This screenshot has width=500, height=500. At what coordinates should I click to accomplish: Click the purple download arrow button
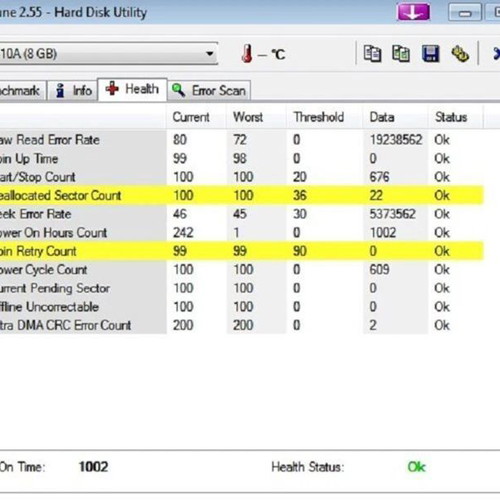[413, 12]
